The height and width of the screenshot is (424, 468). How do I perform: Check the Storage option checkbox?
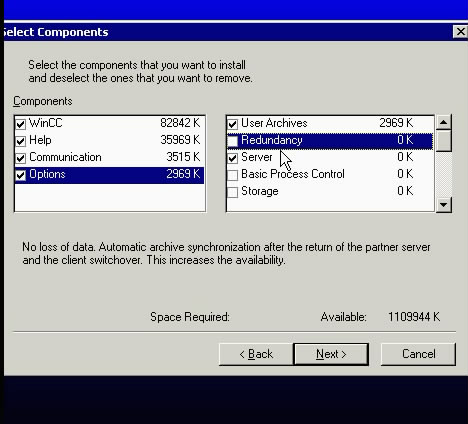click(x=233, y=192)
